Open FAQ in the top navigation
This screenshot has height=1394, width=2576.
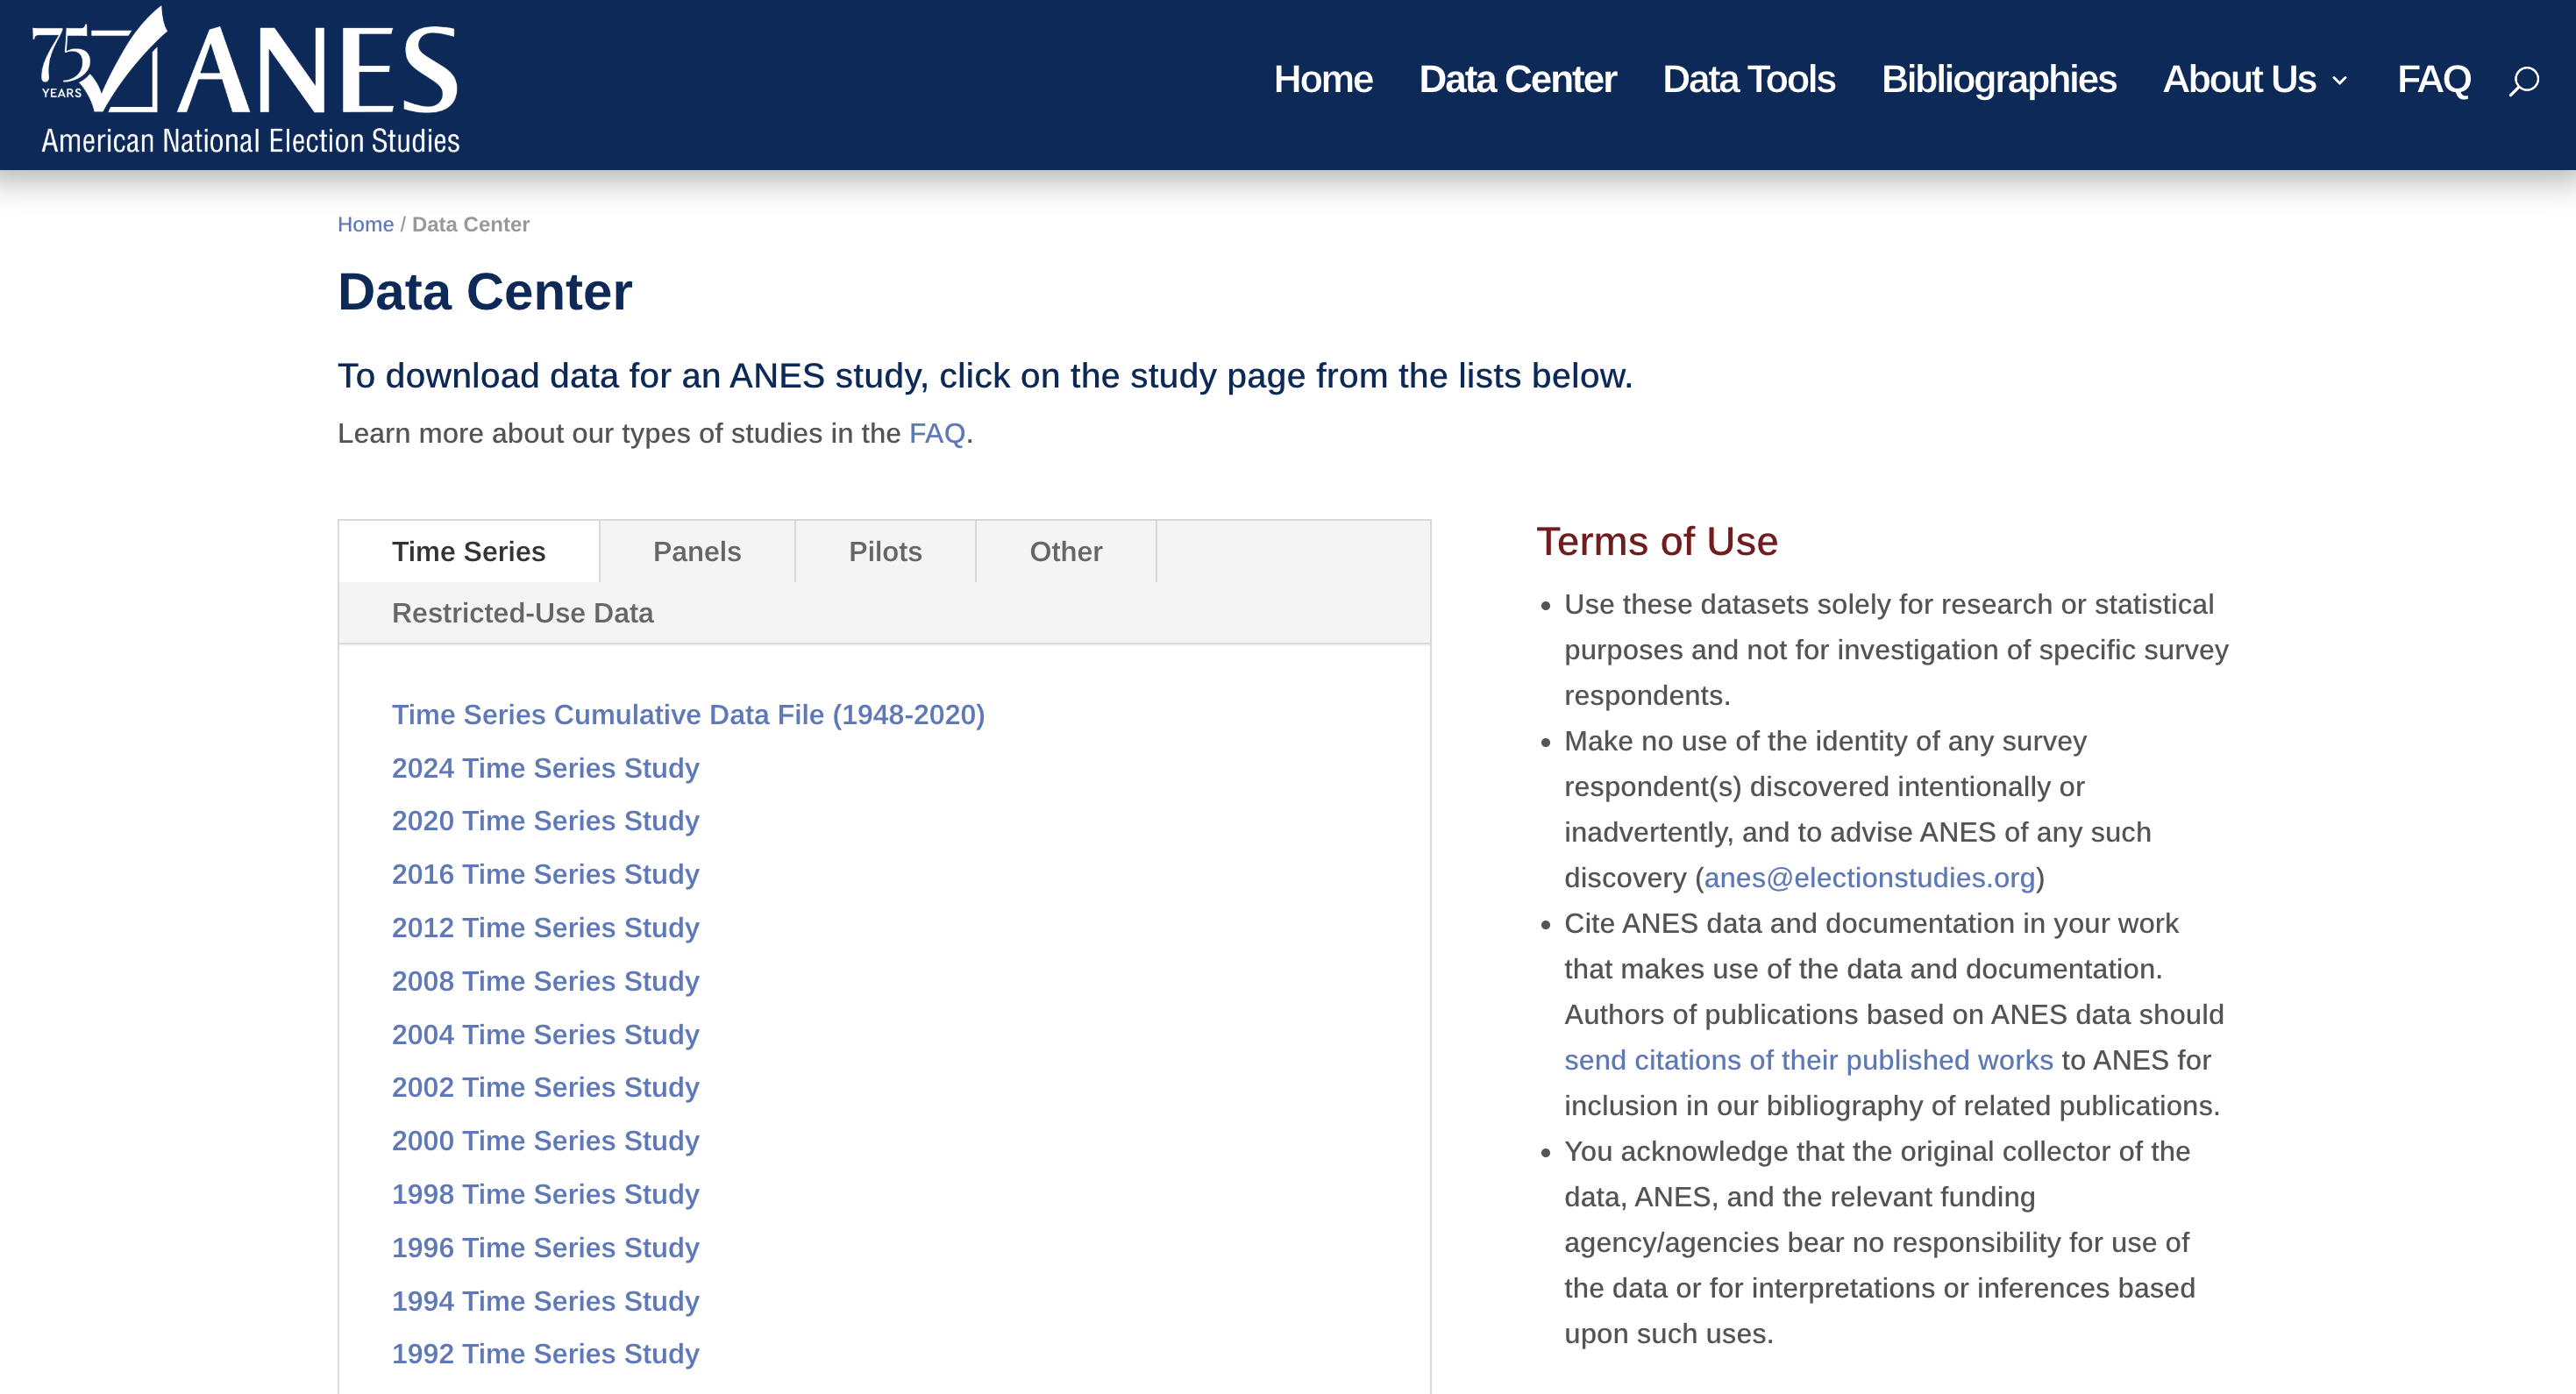point(2433,80)
